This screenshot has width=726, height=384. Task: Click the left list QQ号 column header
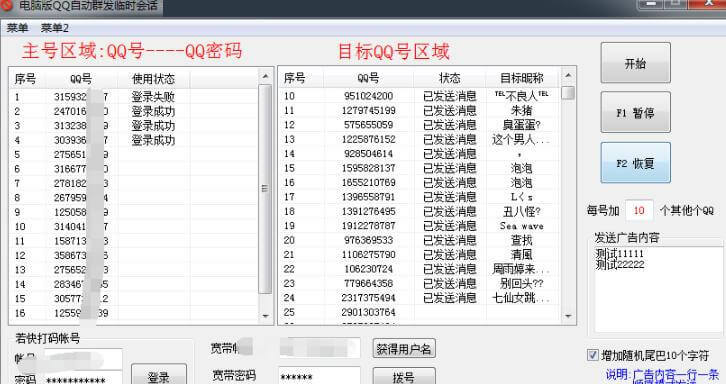click(x=81, y=79)
